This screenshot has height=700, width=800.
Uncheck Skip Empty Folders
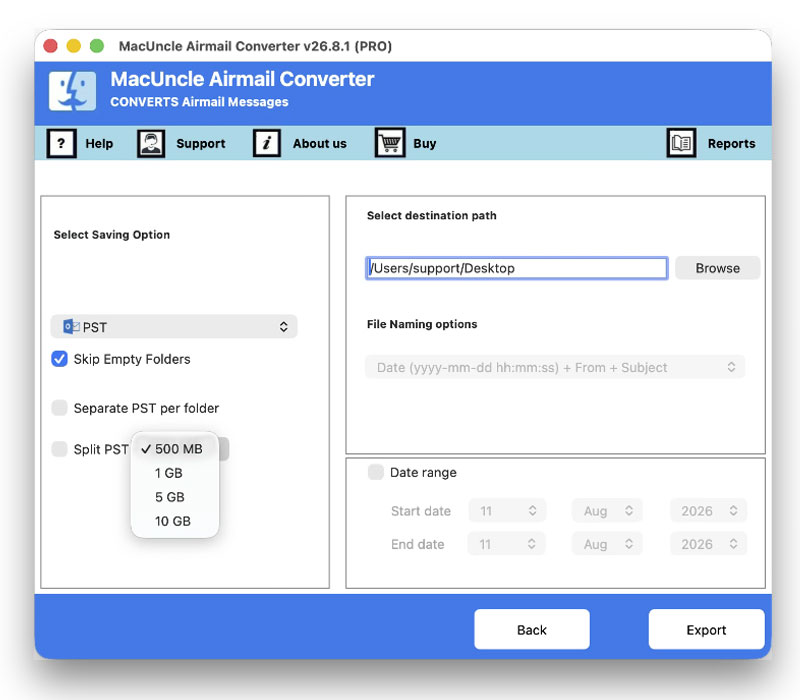[59, 359]
